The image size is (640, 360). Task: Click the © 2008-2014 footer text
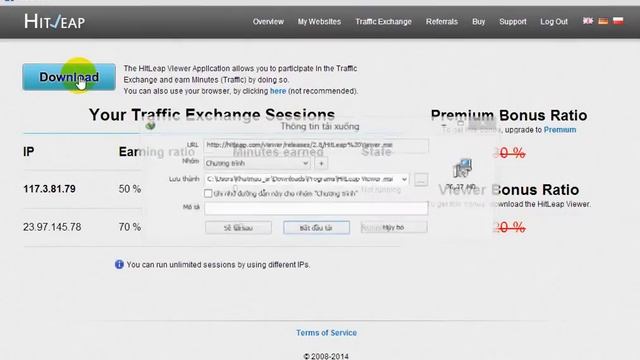(326, 356)
